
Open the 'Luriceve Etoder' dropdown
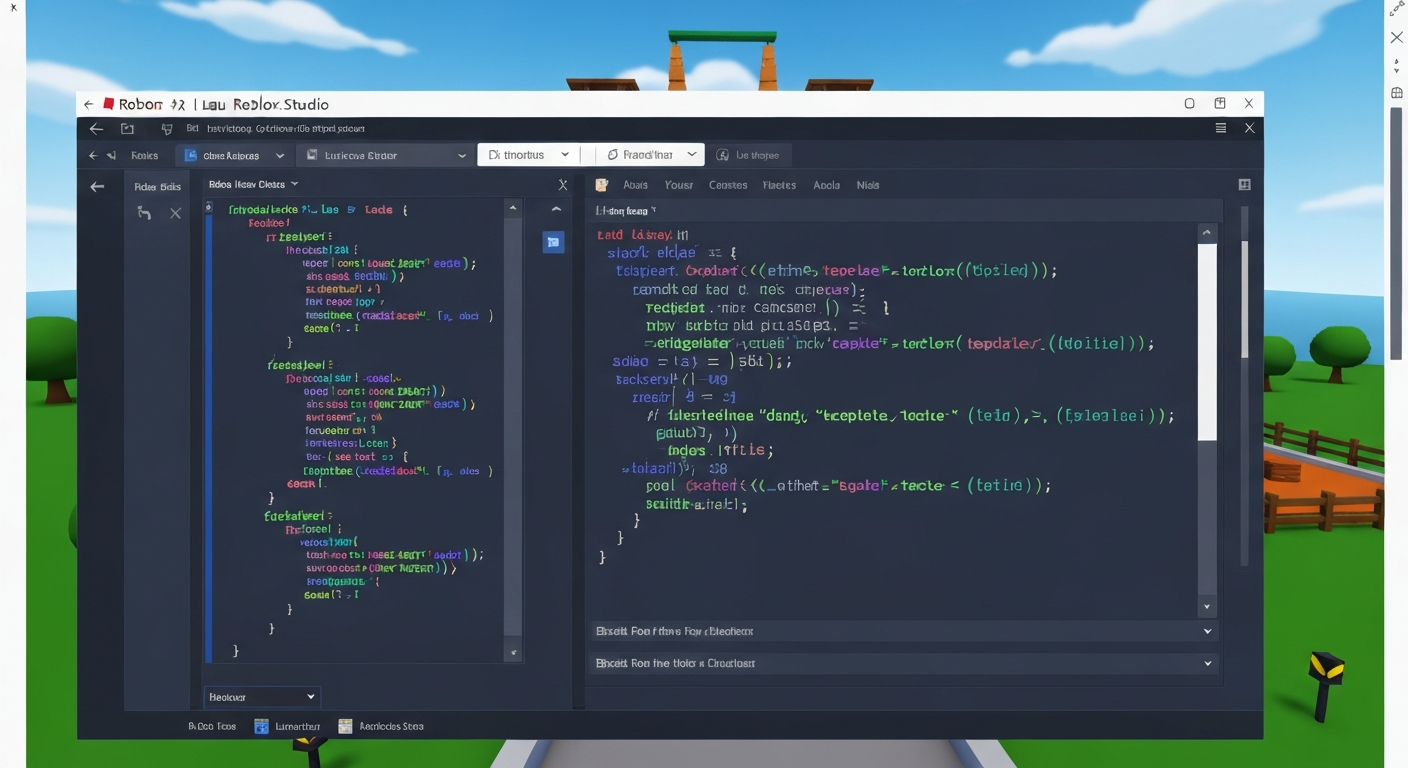point(386,155)
